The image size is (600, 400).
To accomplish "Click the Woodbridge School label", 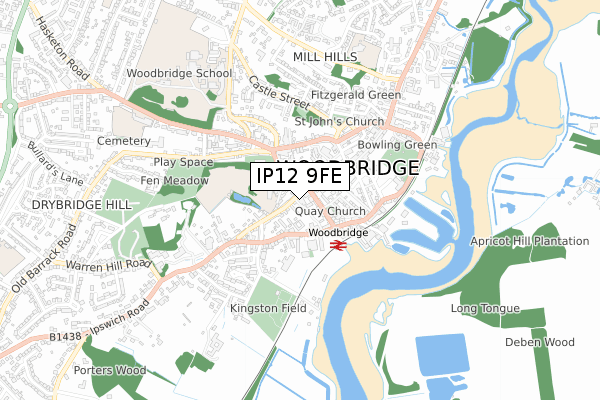I will click(179, 73).
